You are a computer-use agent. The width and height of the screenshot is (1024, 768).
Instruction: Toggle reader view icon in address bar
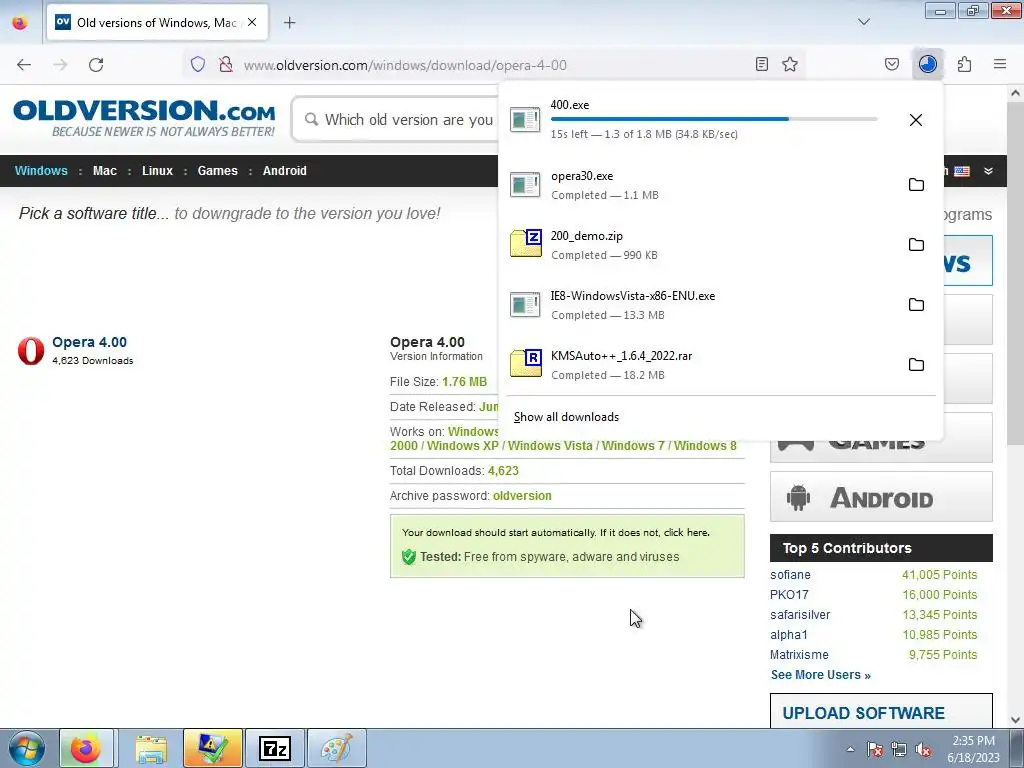click(x=761, y=64)
